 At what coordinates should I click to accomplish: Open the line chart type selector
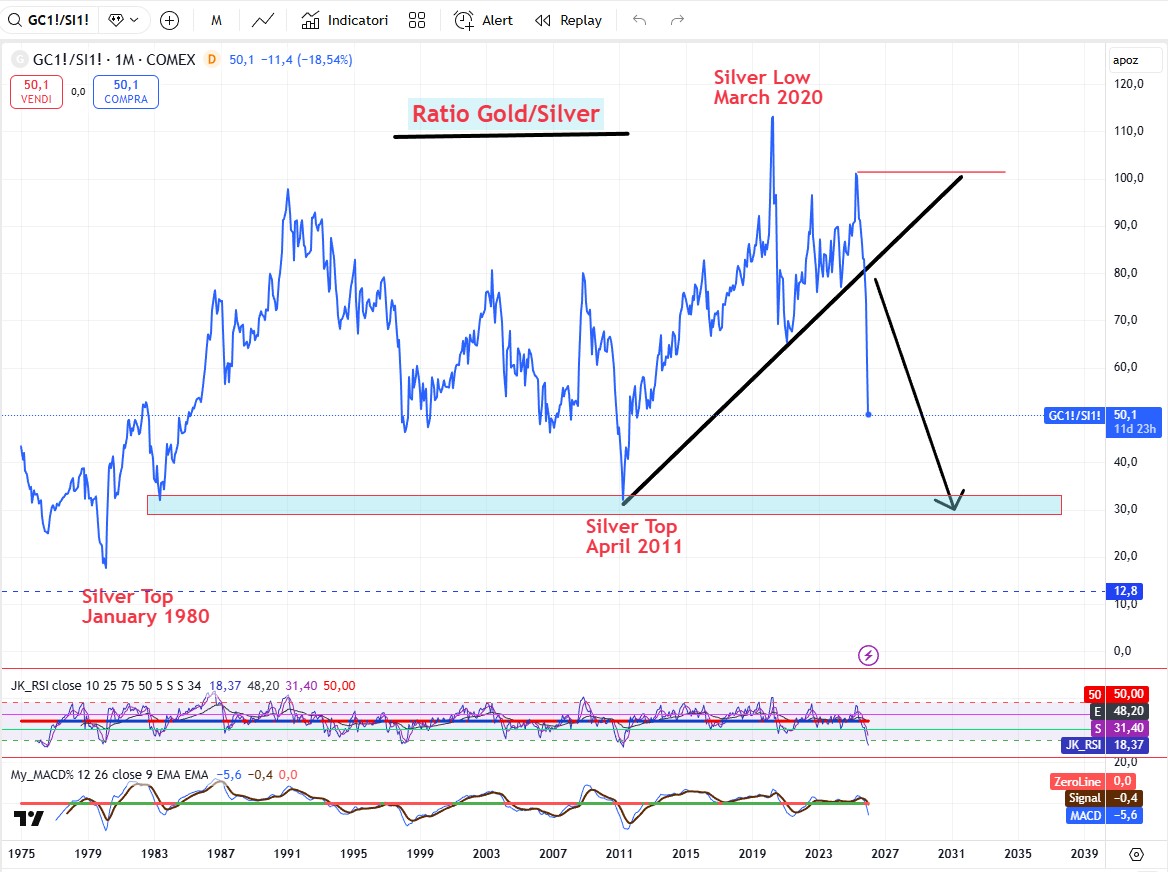tap(263, 20)
